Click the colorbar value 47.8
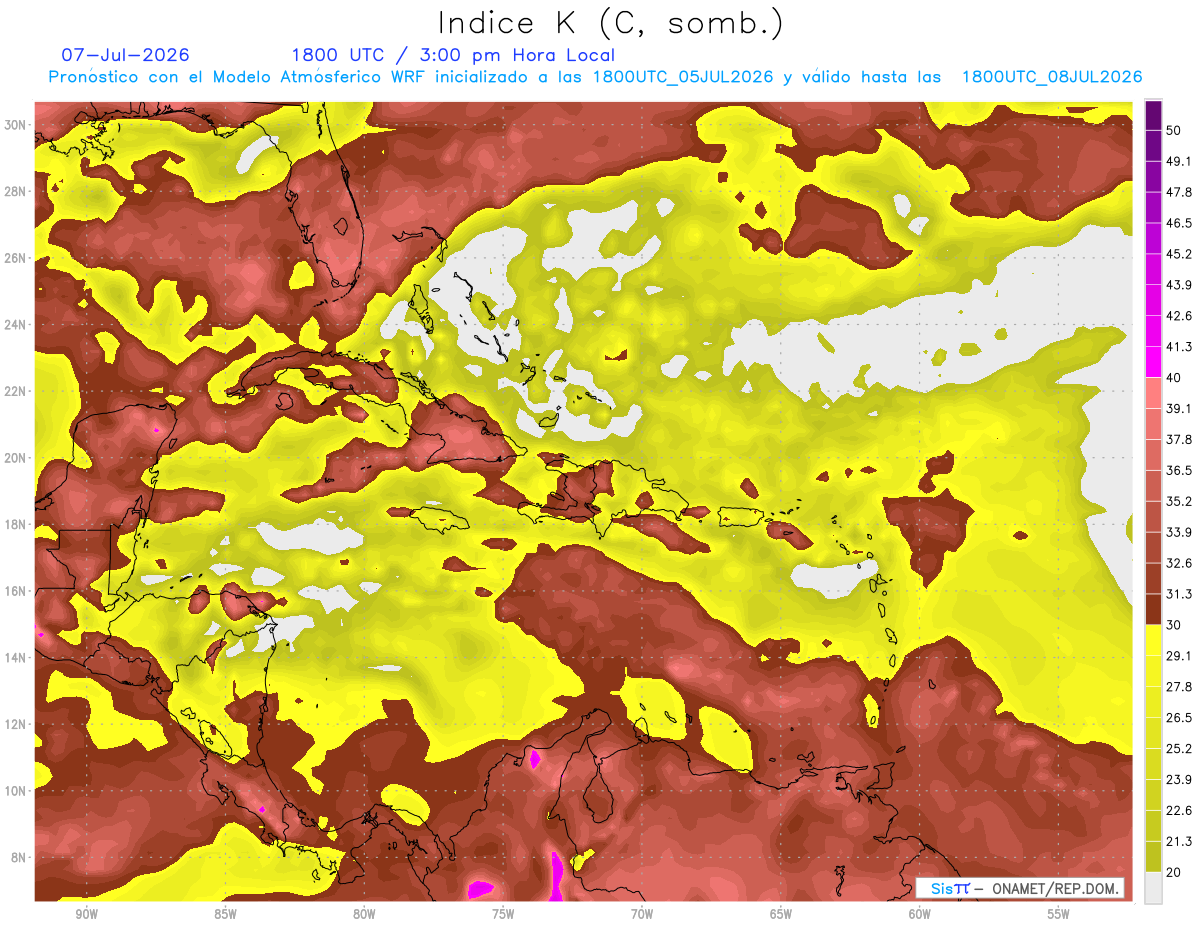The image size is (1200, 927). pos(1179,192)
